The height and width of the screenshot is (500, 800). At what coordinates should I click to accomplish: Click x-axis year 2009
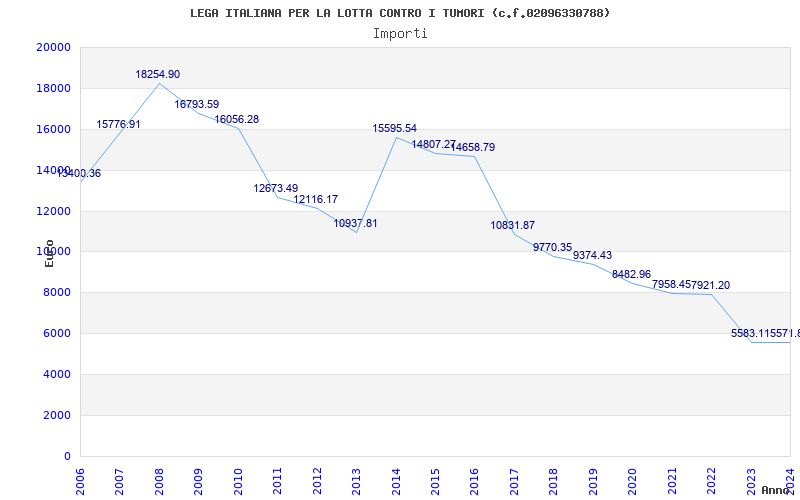pyautogui.click(x=198, y=481)
